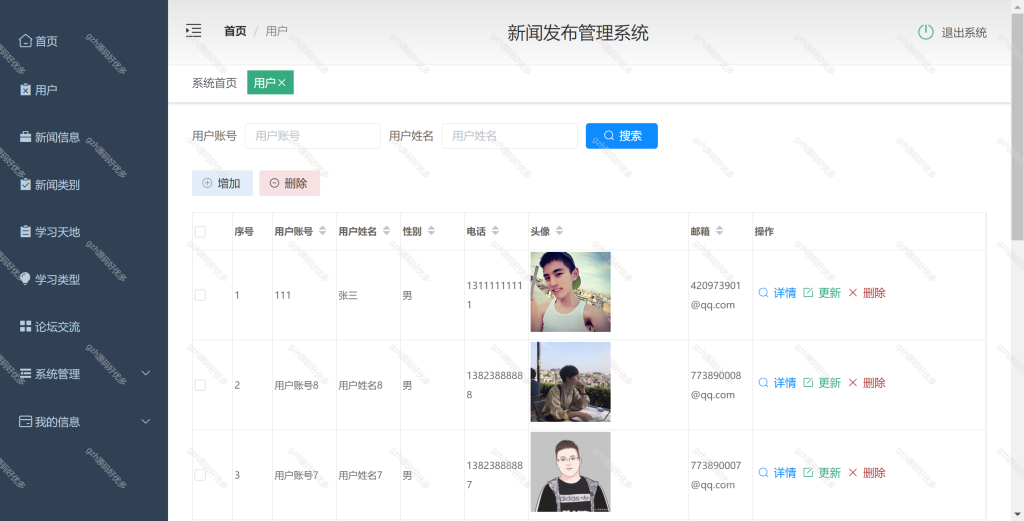This screenshot has height=521, width=1024.
Task: Click the power icon to exit system
Action: coord(925,32)
